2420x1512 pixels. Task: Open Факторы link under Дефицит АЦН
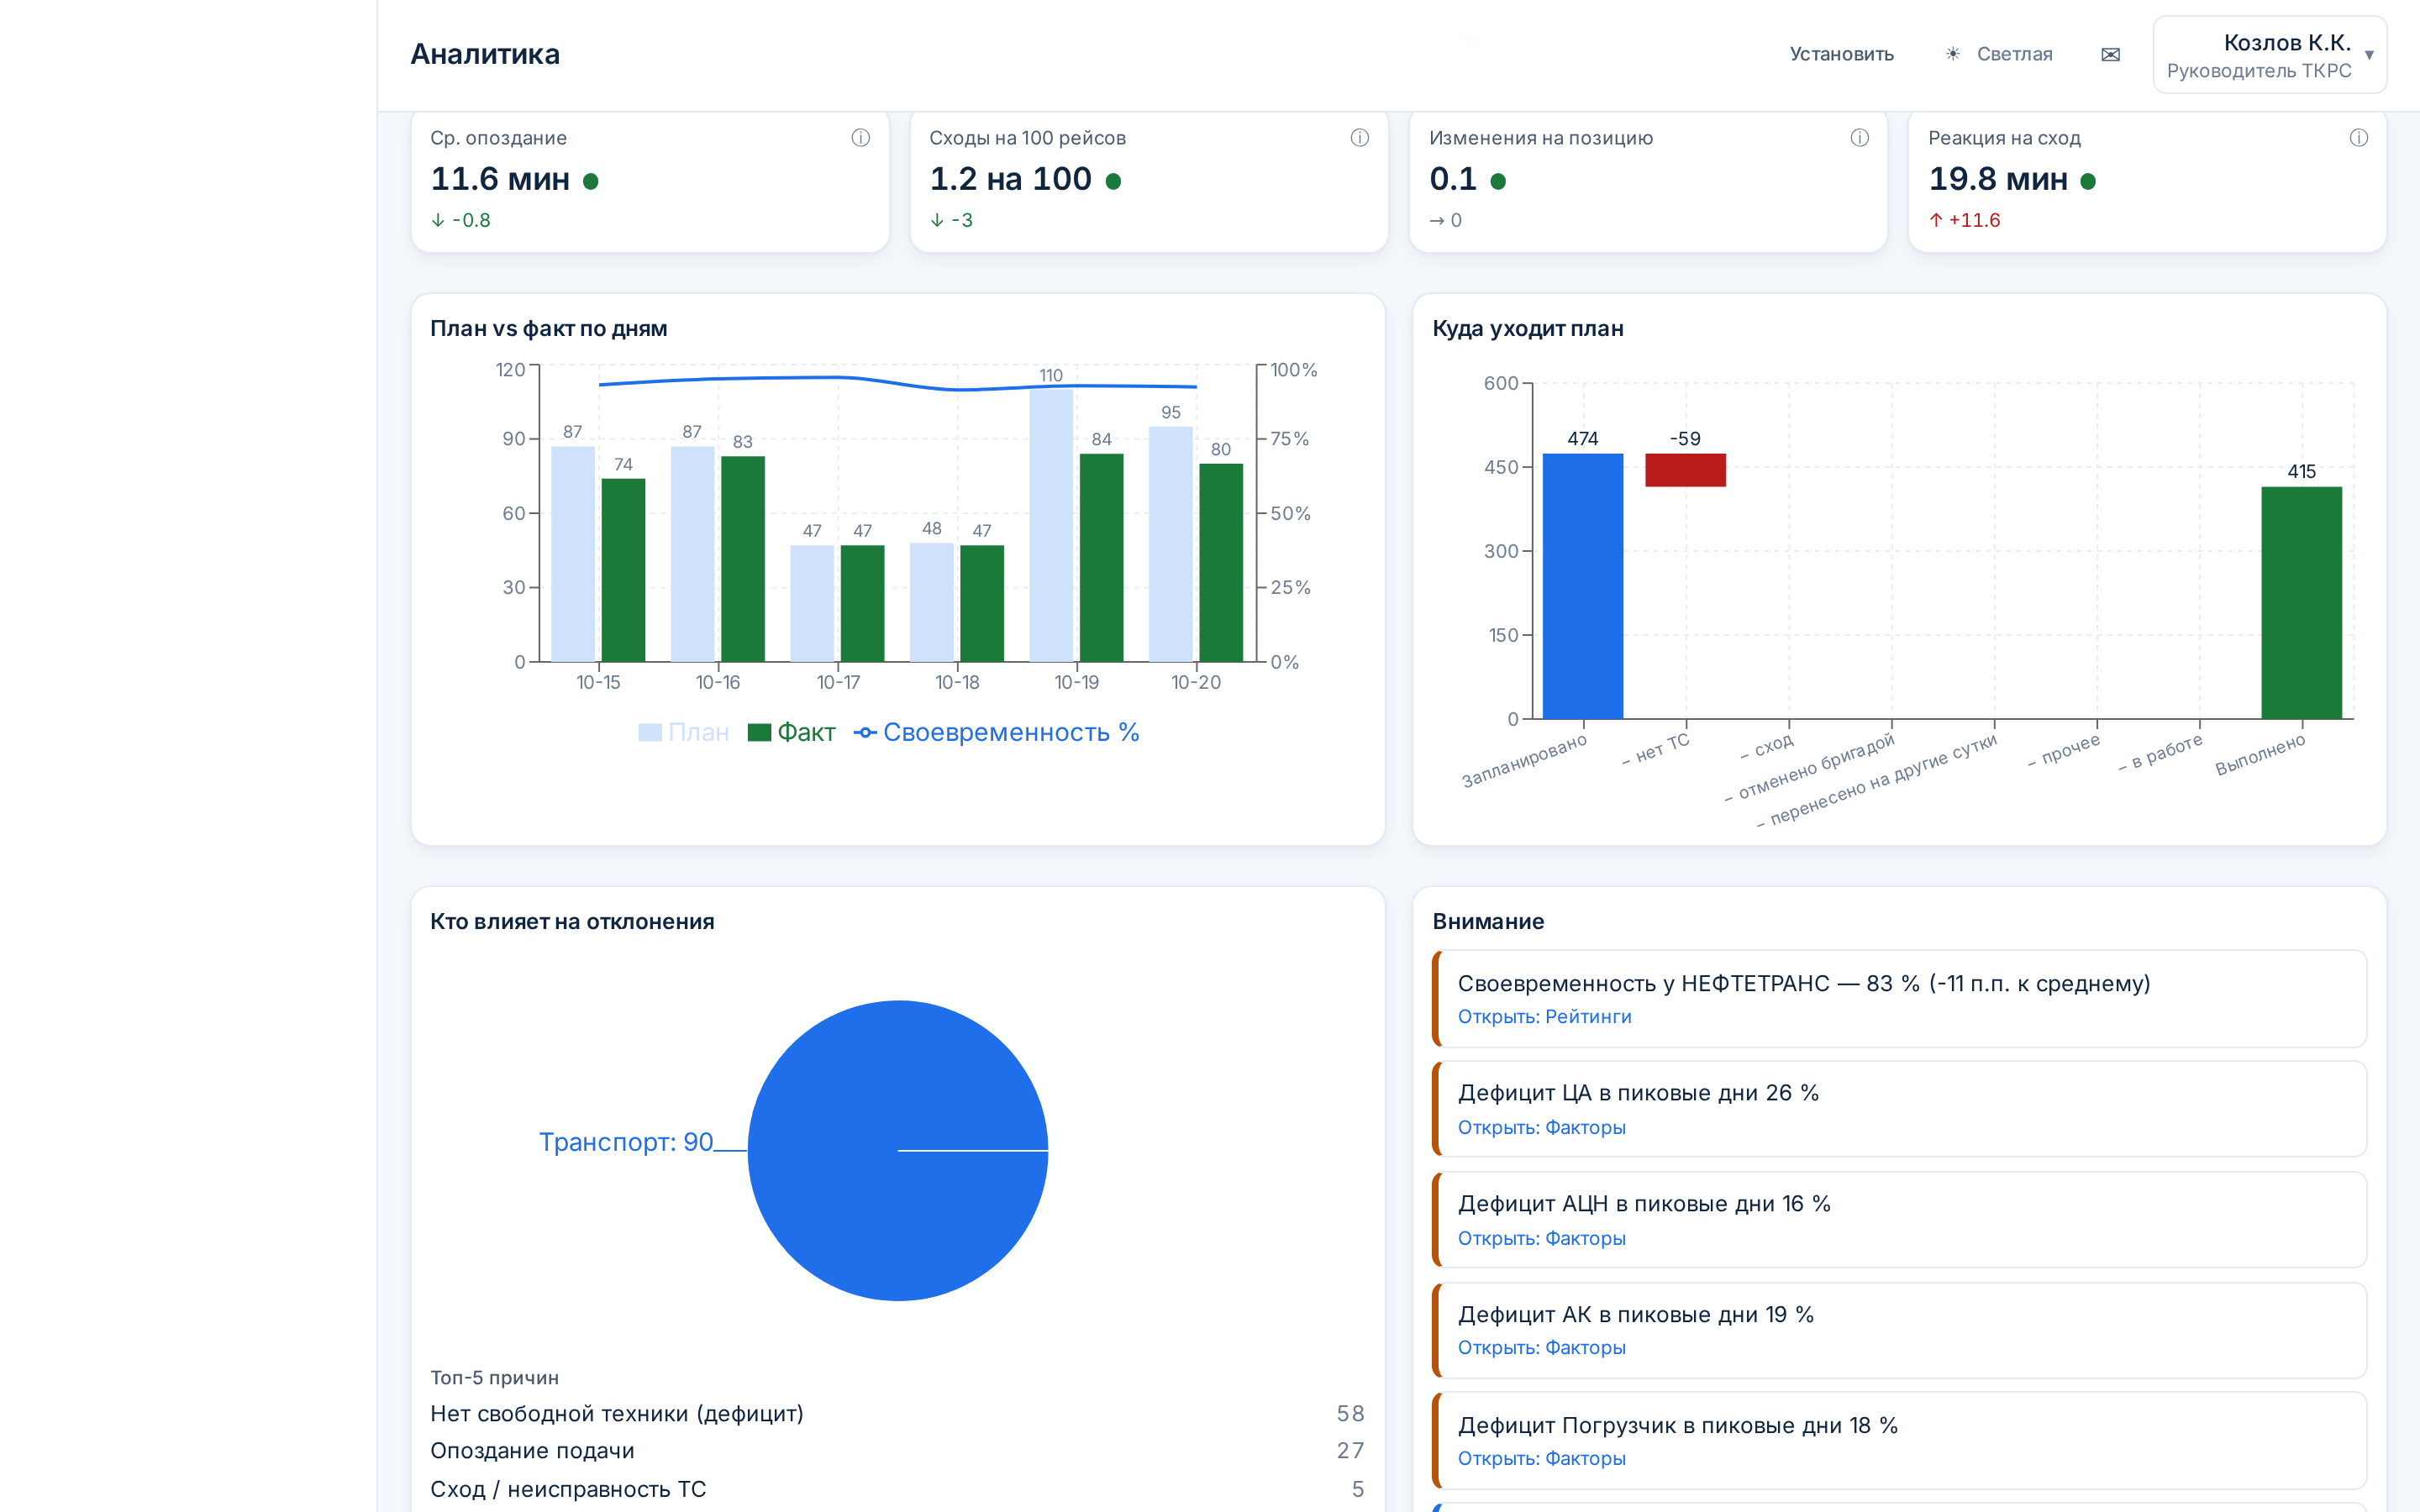pos(1541,1238)
